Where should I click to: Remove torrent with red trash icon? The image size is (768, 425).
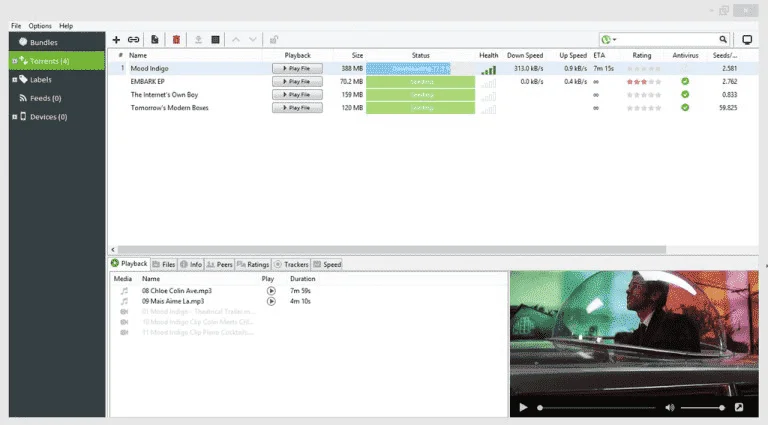pyautogui.click(x=176, y=40)
